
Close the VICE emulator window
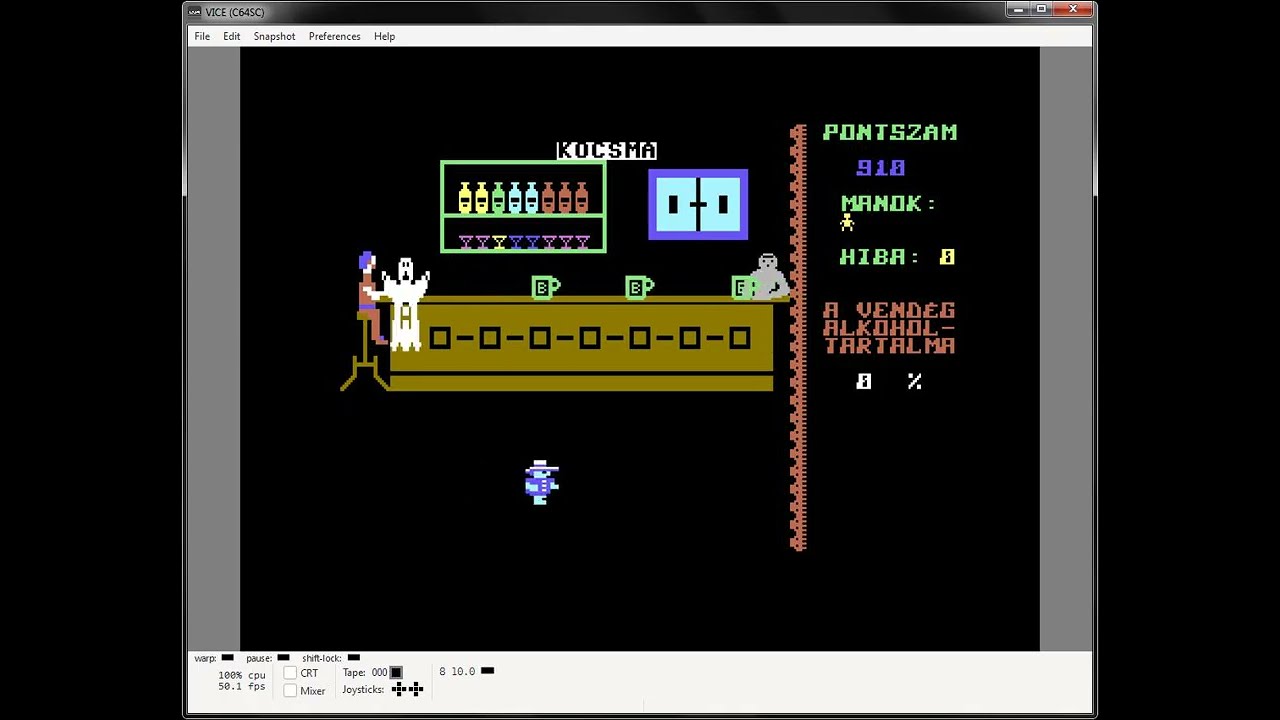point(1073,10)
